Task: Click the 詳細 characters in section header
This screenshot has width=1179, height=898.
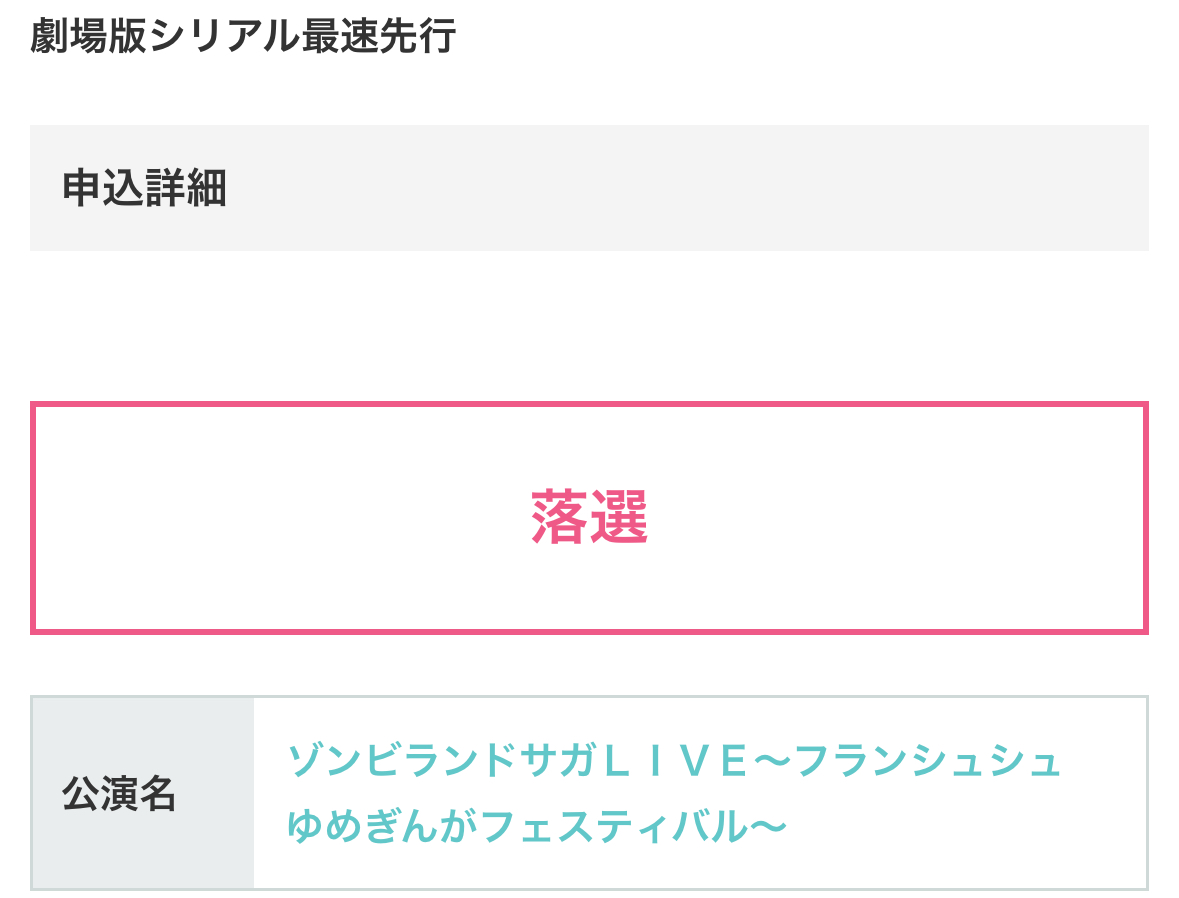Action: pyautogui.click(x=186, y=188)
